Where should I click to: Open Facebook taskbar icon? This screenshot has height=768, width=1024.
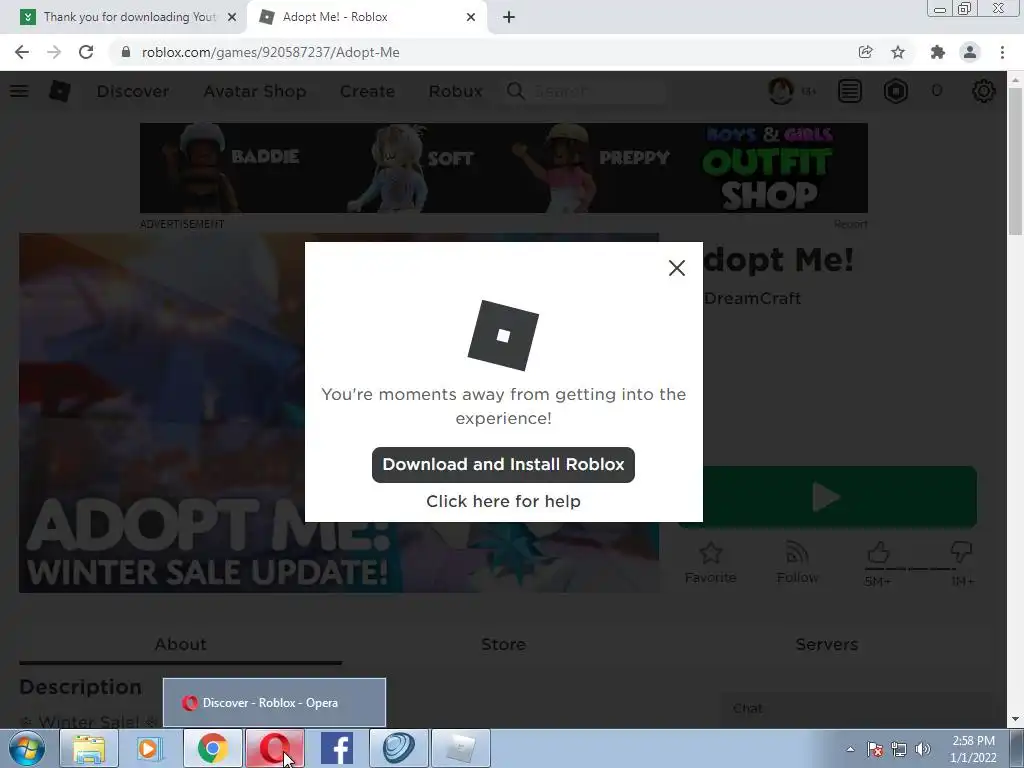(336, 748)
